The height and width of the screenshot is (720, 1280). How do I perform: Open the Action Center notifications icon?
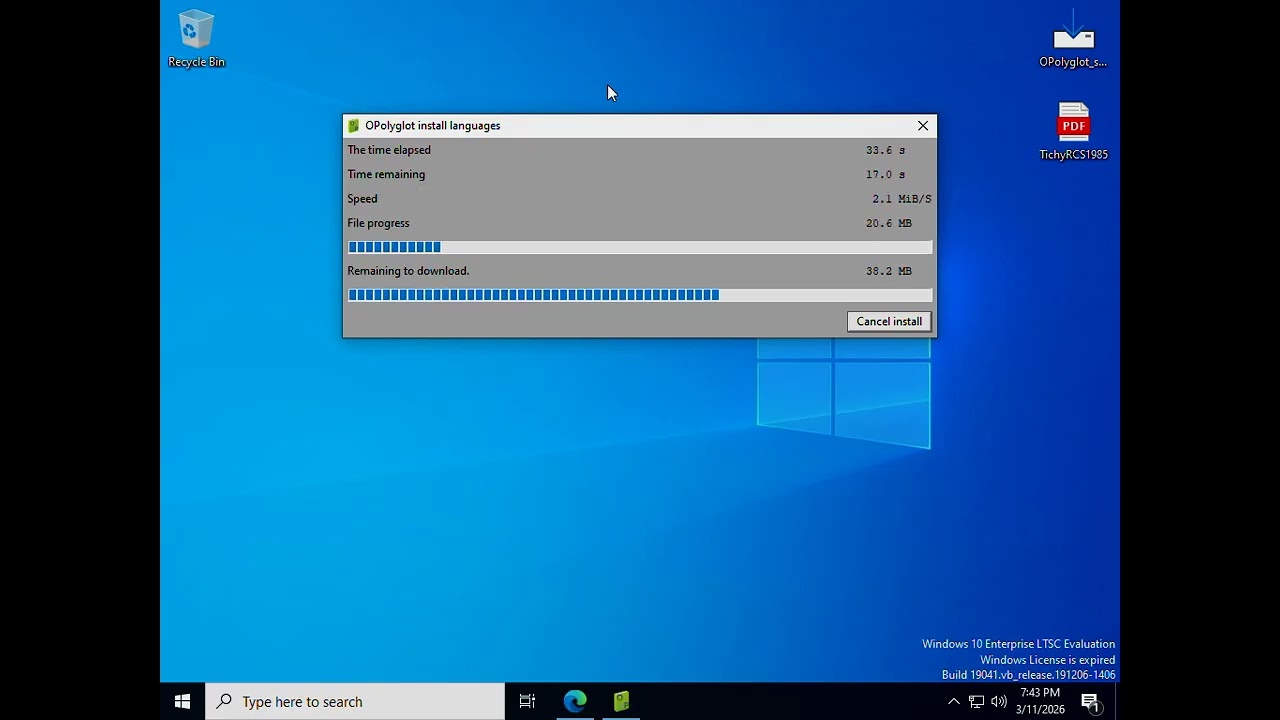(1091, 702)
